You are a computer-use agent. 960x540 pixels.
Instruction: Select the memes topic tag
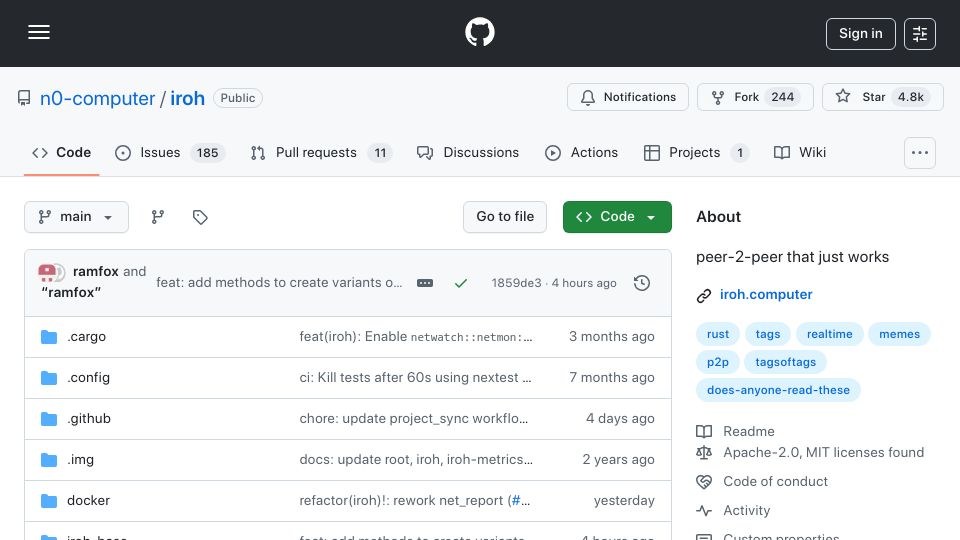point(899,334)
